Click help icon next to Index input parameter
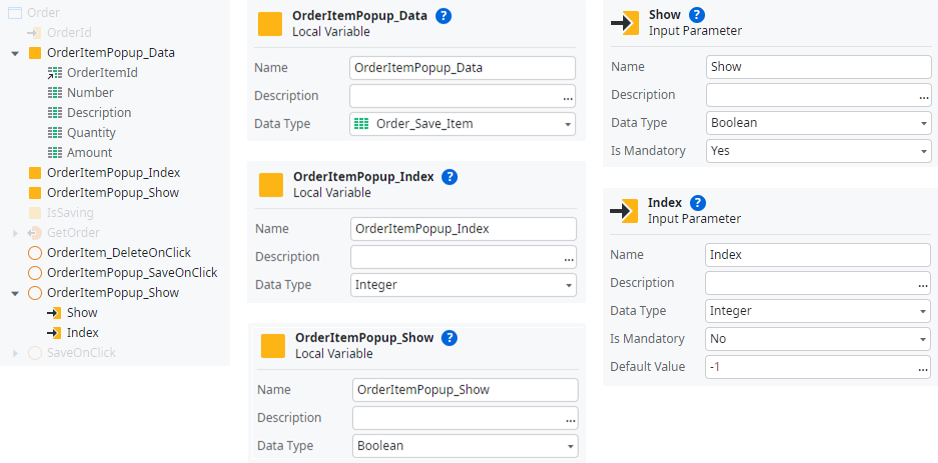The height and width of the screenshot is (463, 938). [x=698, y=203]
